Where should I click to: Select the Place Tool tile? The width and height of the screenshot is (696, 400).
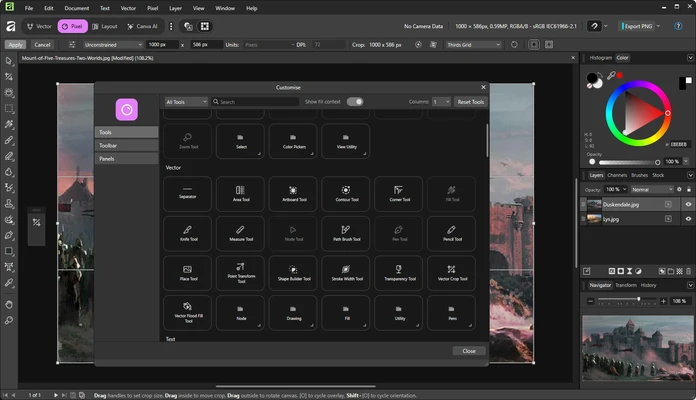click(x=187, y=273)
